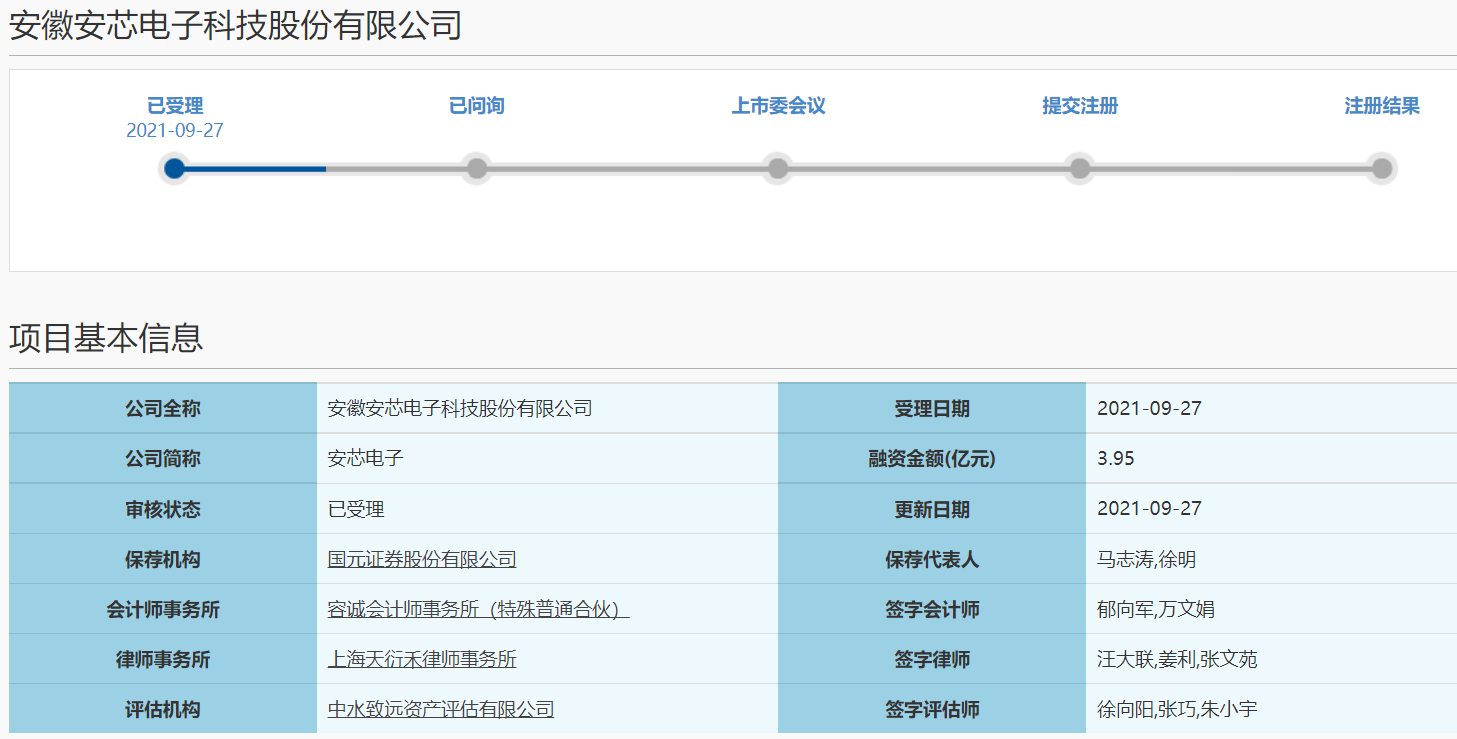Click the names 郁向军,万文娟
This screenshot has height=739, width=1457.
[1156, 609]
